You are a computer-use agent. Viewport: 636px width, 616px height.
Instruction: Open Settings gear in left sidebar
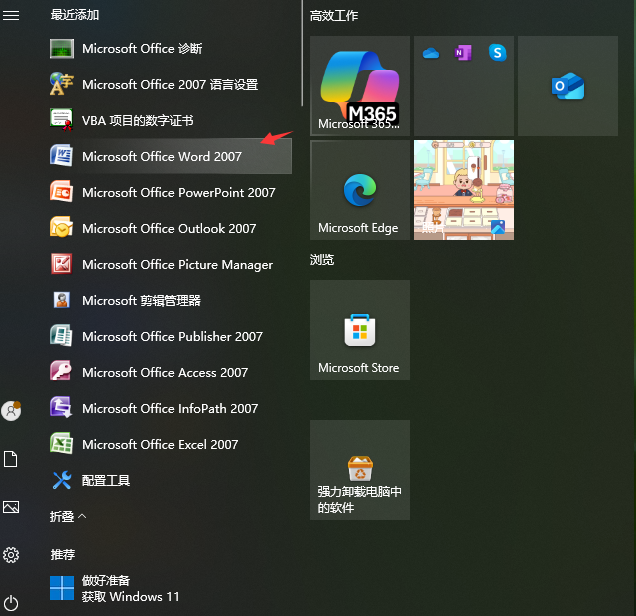(12, 555)
